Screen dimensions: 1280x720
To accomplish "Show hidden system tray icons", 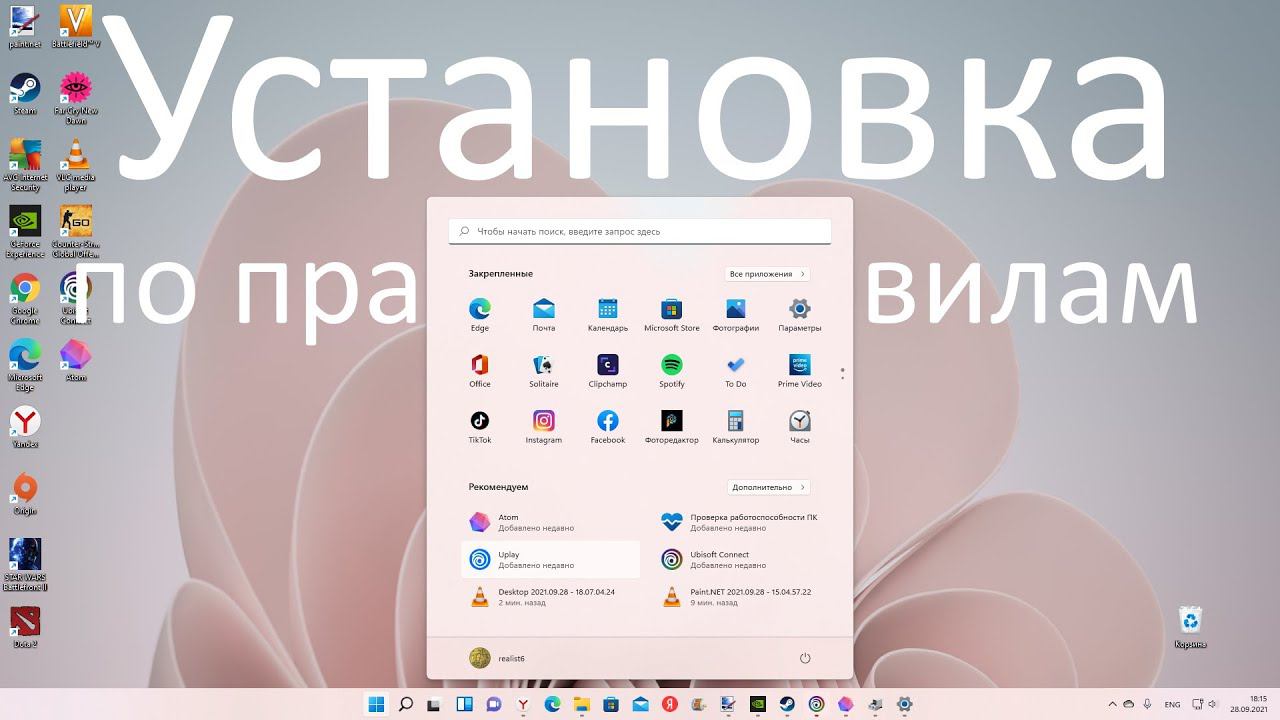I will (x=1113, y=704).
